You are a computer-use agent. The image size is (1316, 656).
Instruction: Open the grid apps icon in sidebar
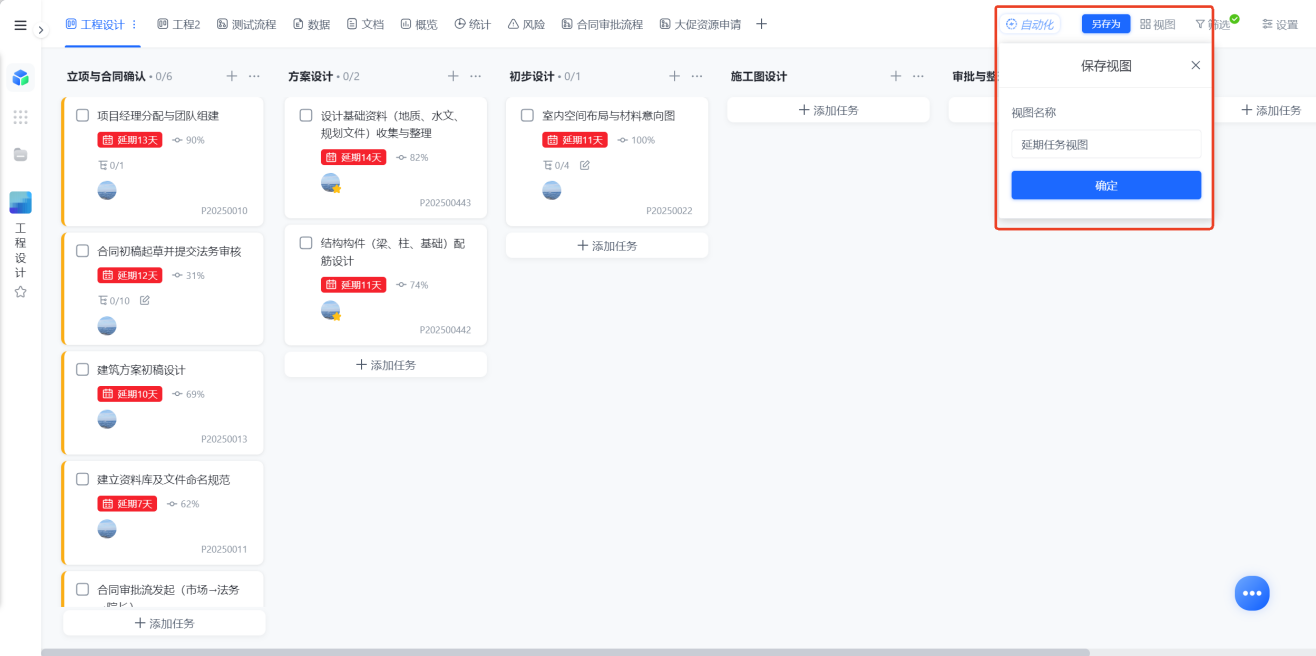pos(20,117)
